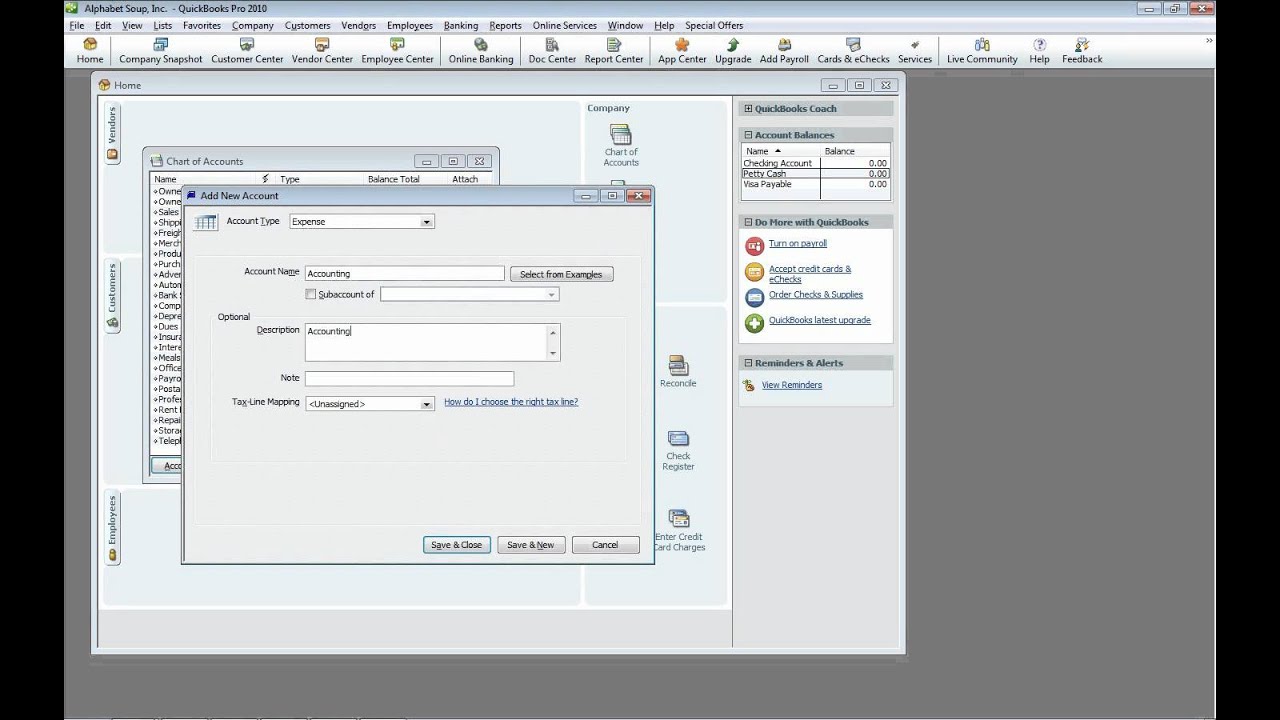1280x720 pixels.
Task: Sort account balances by Name column
Action: click(780, 151)
